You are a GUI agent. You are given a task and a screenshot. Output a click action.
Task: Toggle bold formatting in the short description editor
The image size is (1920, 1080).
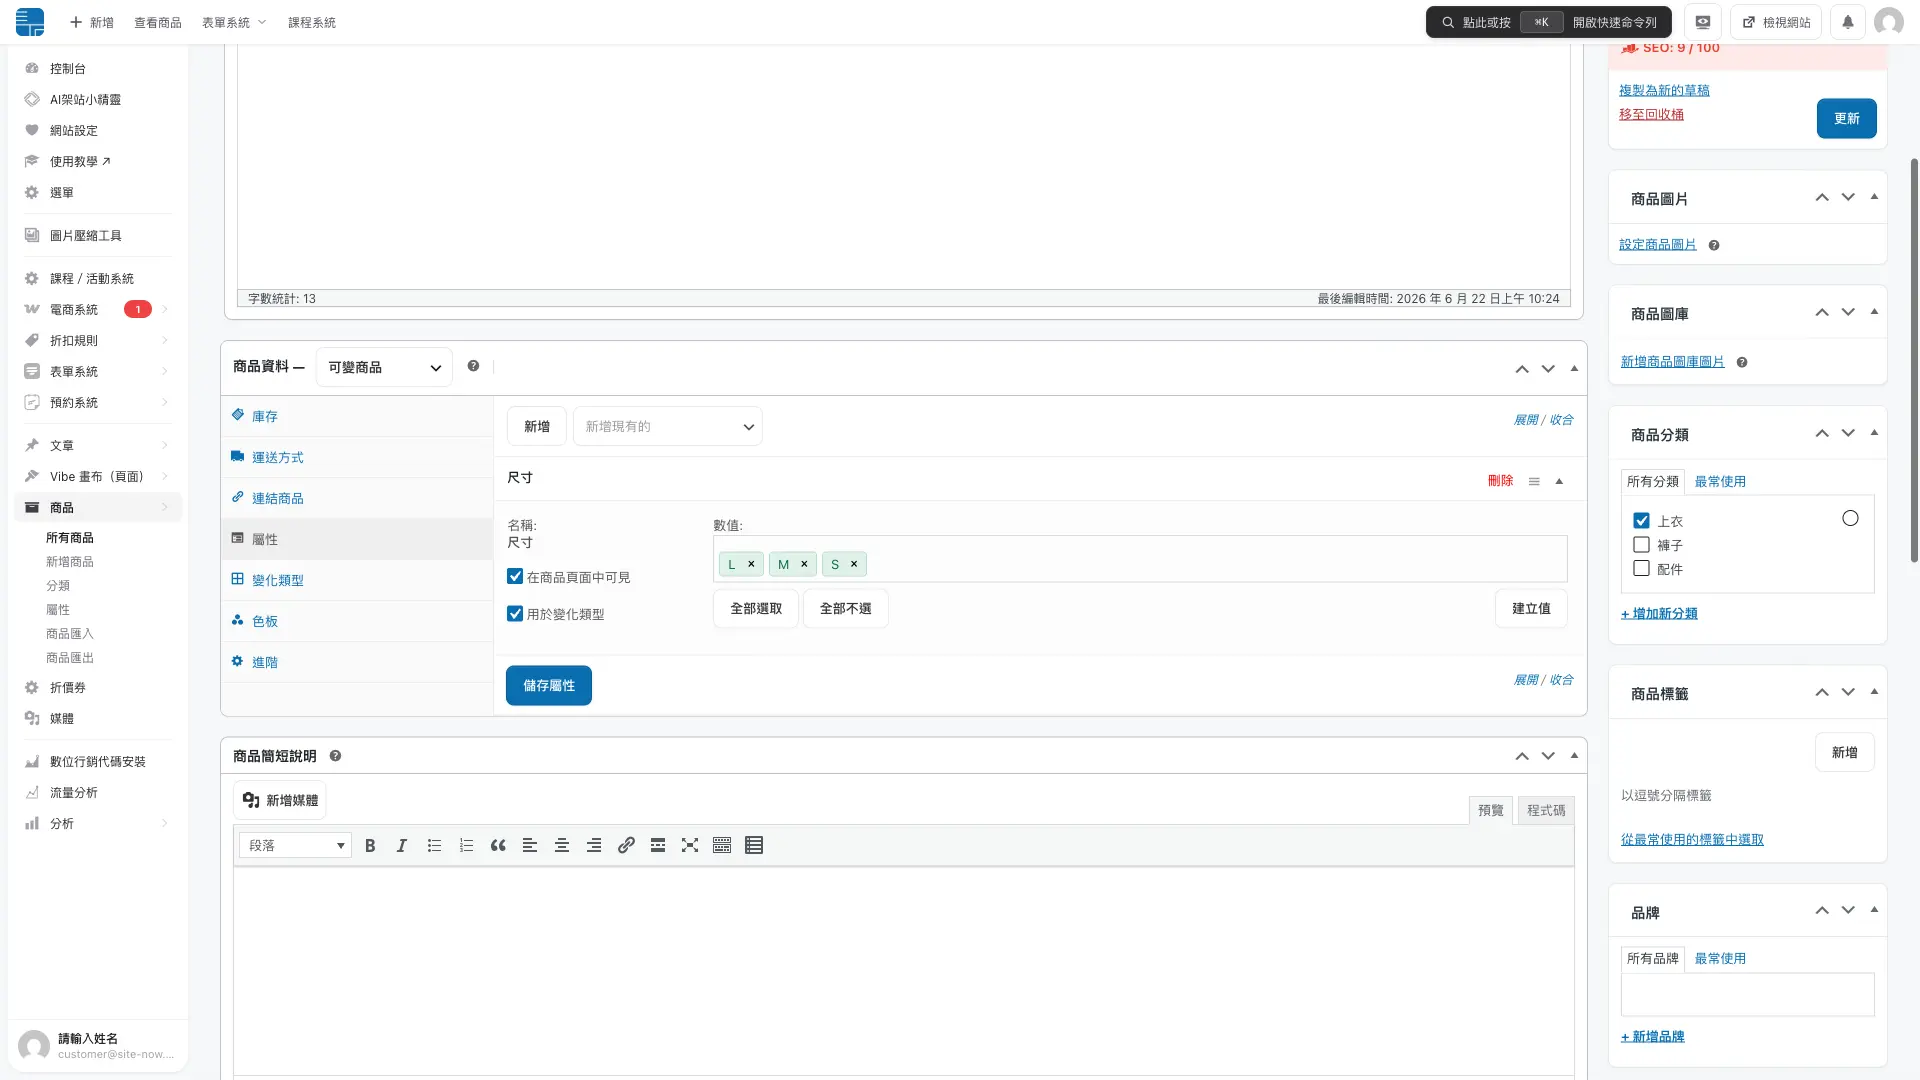(x=370, y=846)
